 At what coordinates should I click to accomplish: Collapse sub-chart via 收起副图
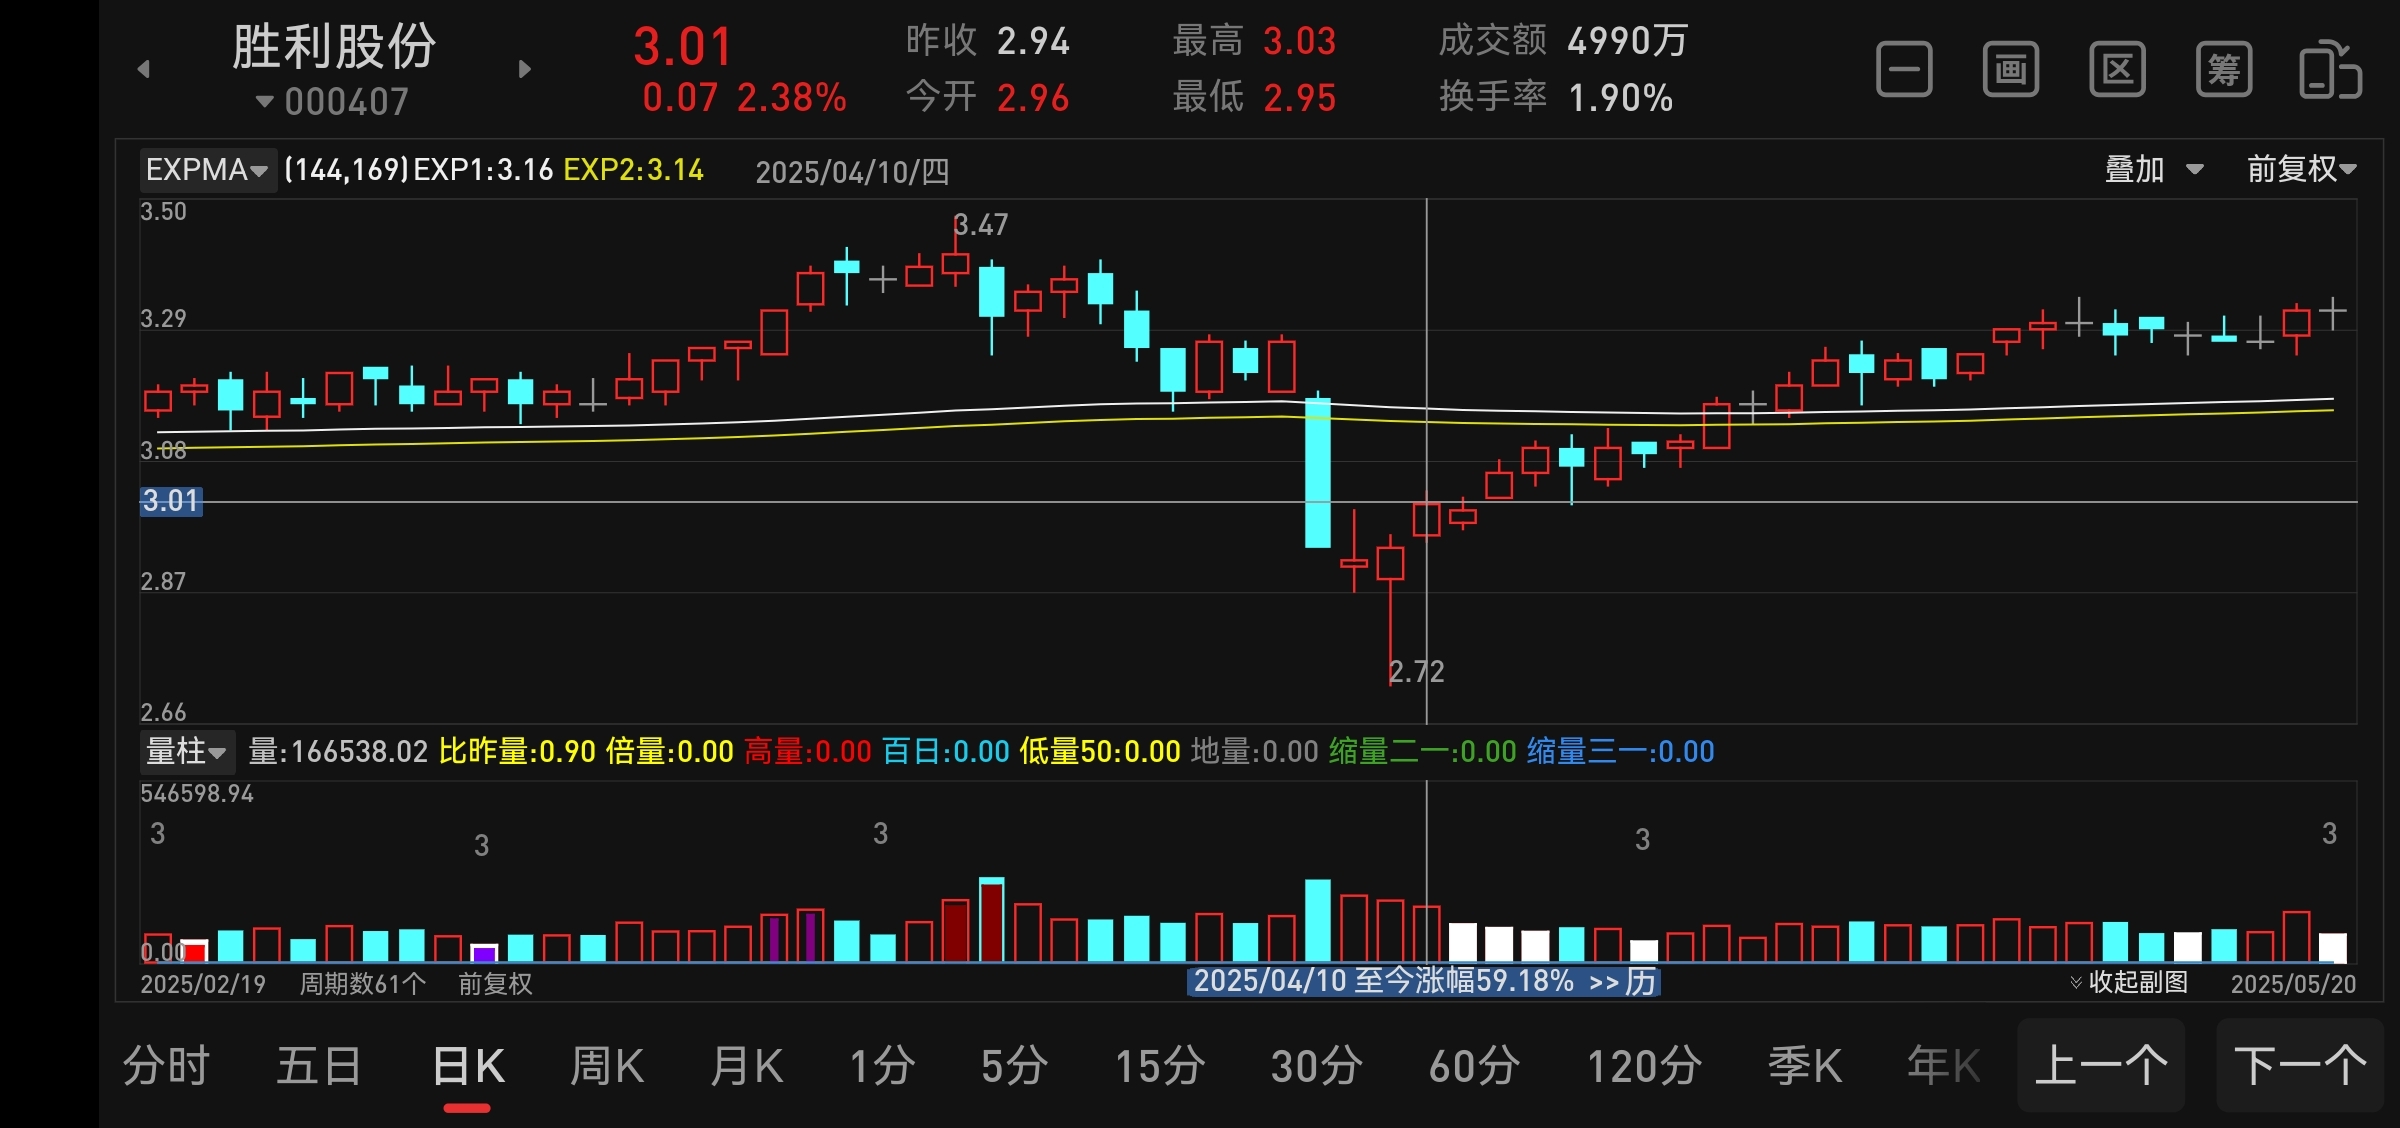(x=2129, y=982)
